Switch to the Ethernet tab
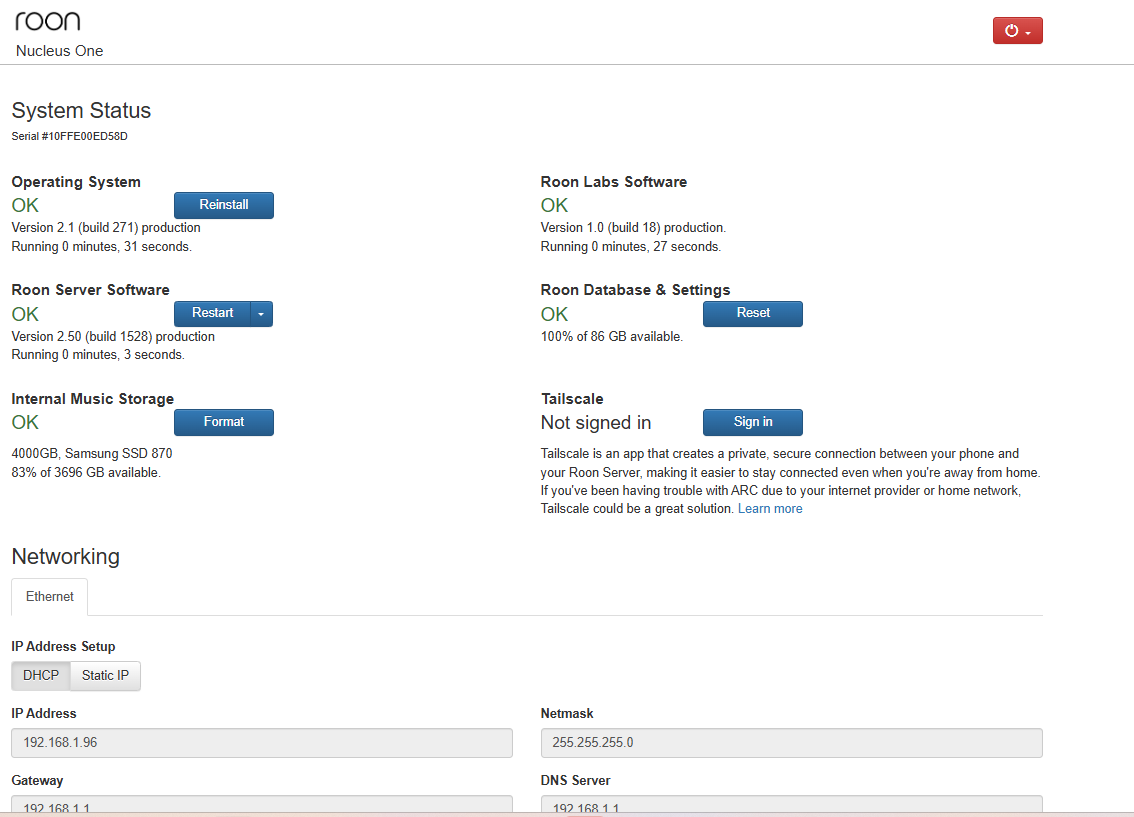This screenshot has height=817, width=1134. (x=50, y=596)
